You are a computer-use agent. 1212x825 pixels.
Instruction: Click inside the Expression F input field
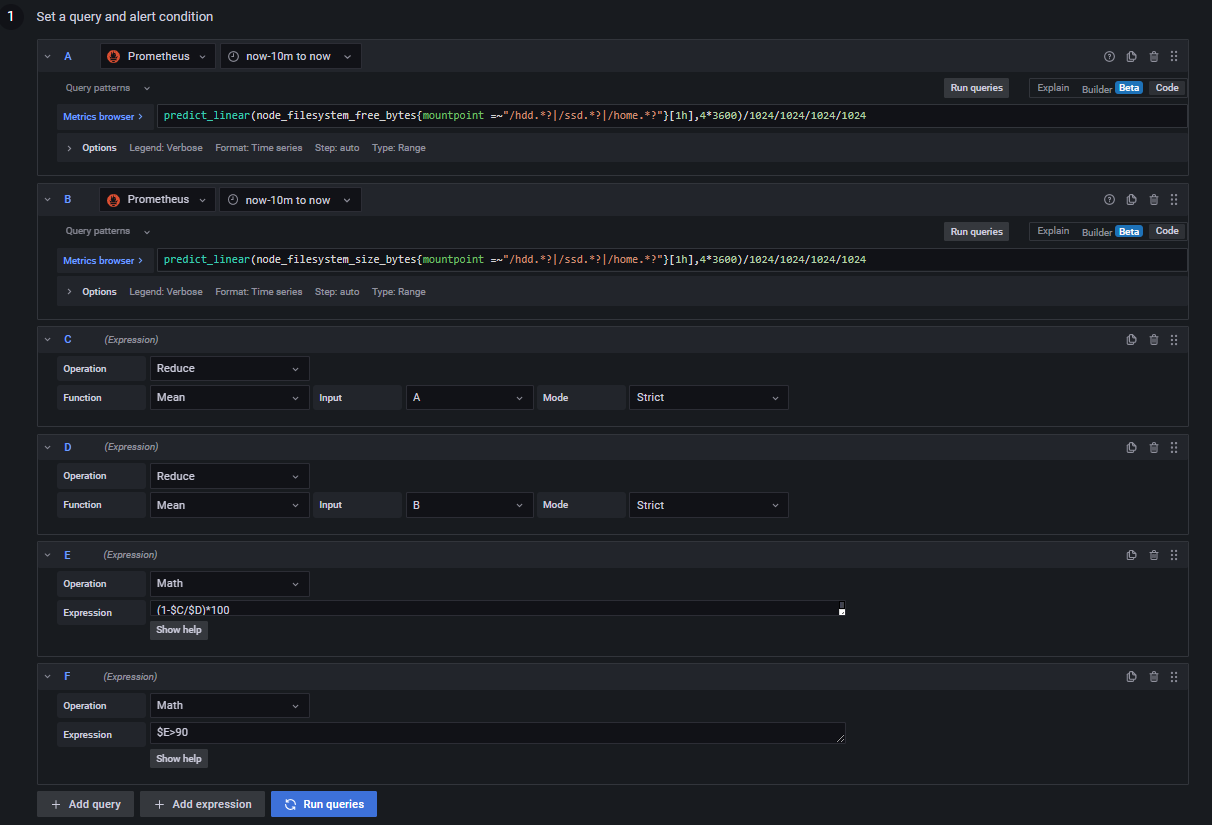pos(500,732)
